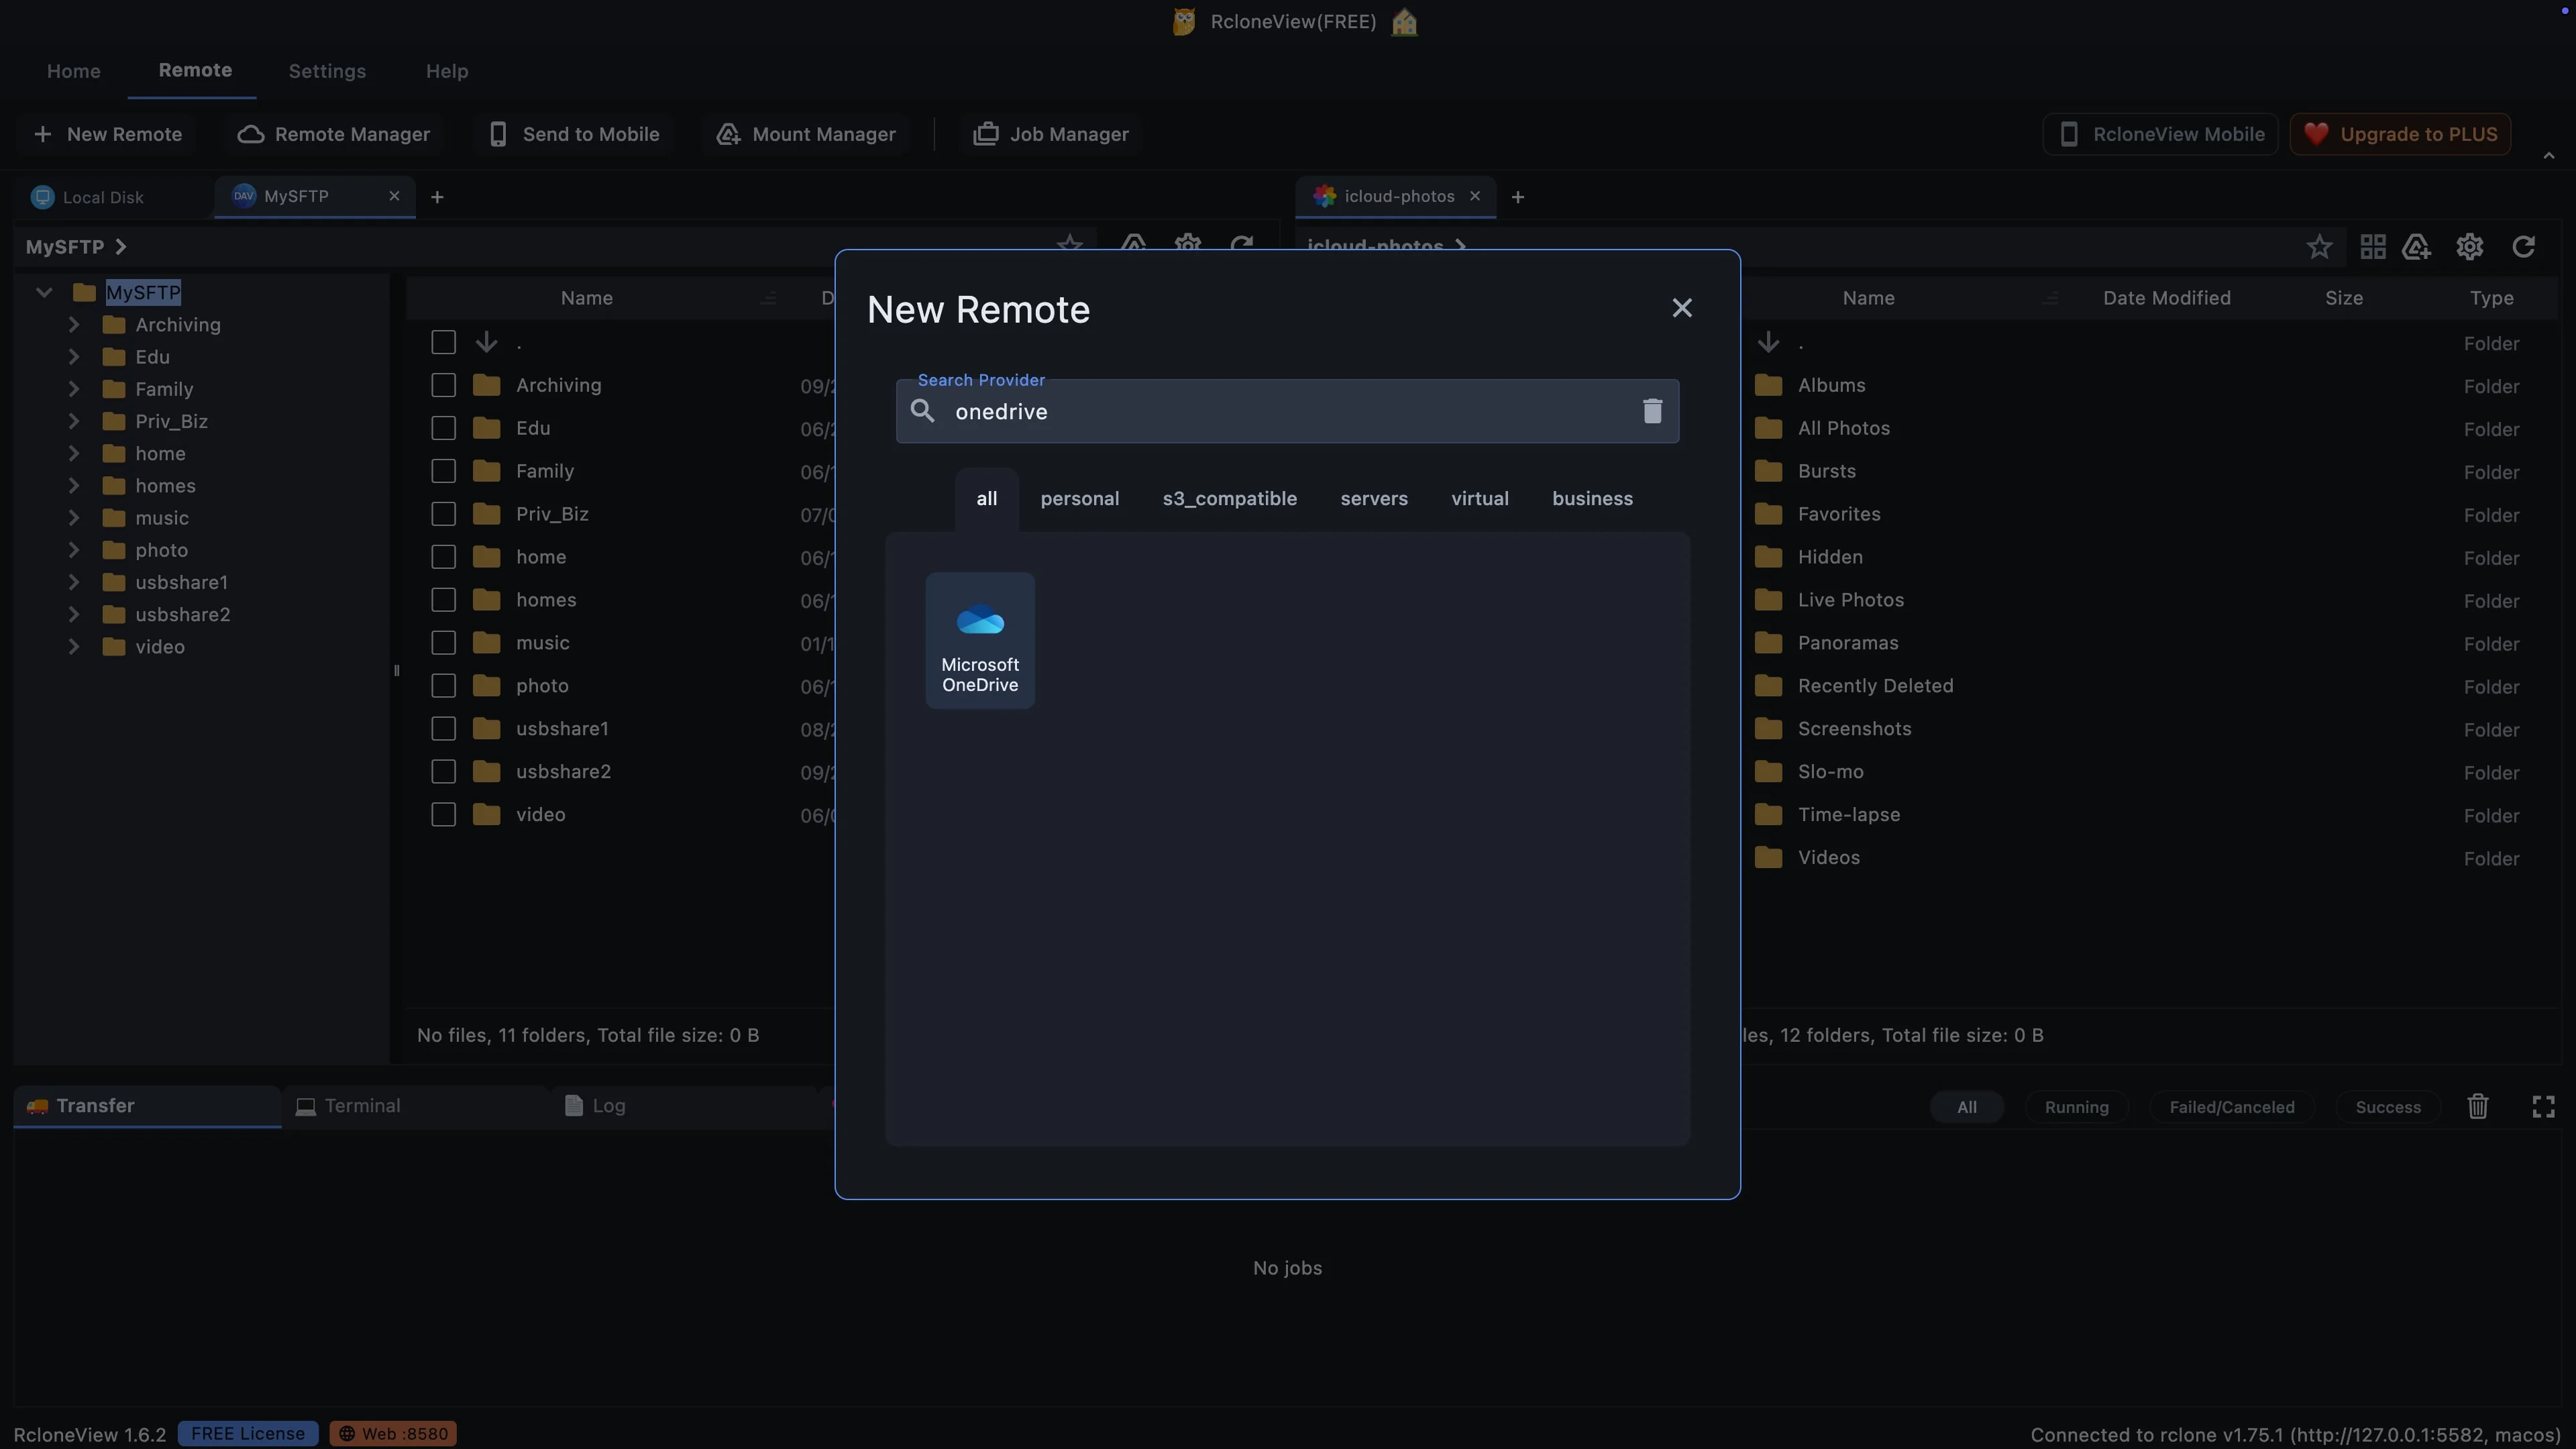Close the MySFTP tab
The width and height of the screenshot is (2576, 1449).
point(394,196)
